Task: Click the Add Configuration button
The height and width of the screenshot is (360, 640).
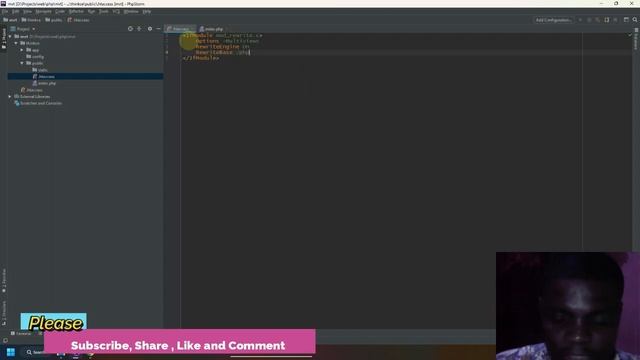Action: (x=553, y=20)
